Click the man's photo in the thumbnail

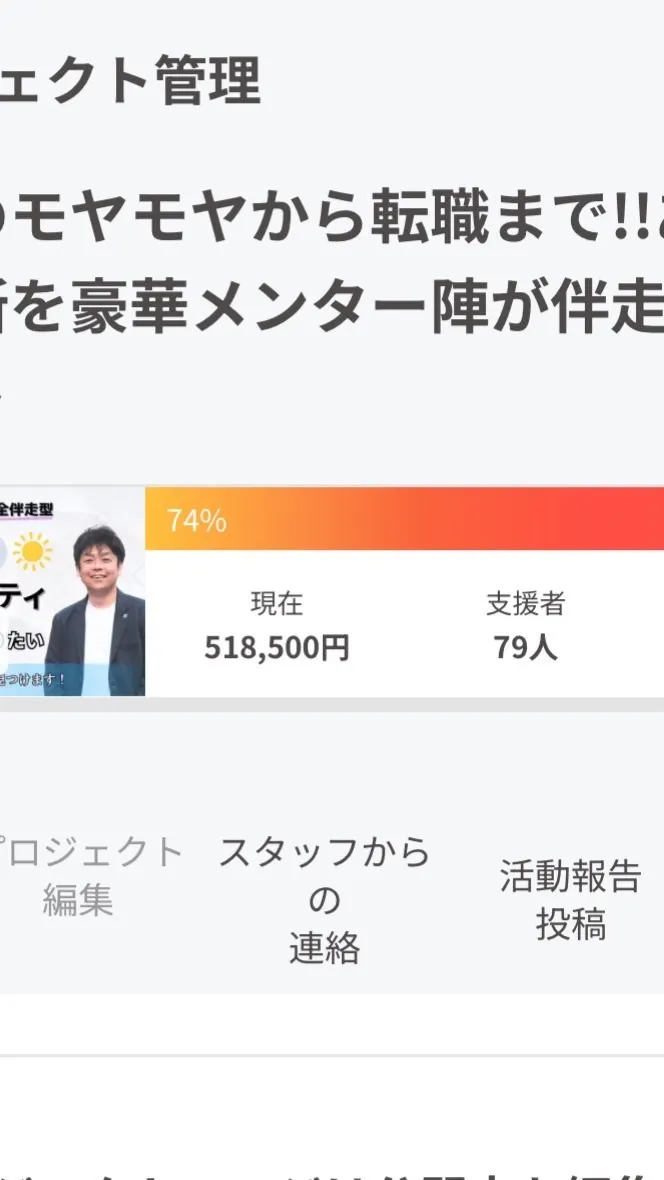click(98, 610)
